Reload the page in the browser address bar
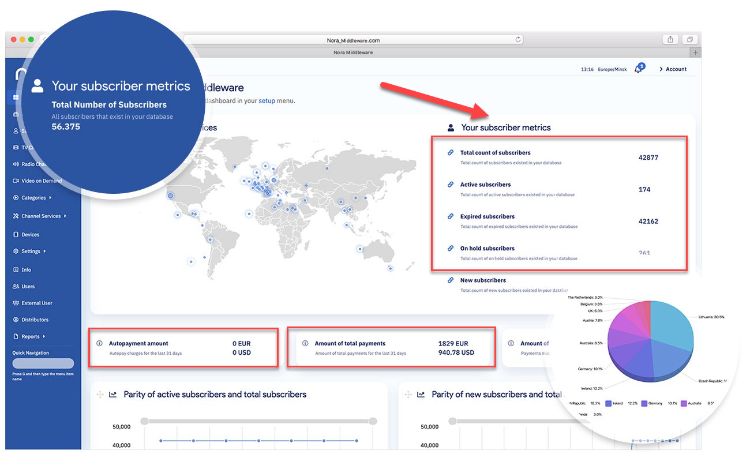This screenshot has width=750, height=473. (x=518, y=40)
